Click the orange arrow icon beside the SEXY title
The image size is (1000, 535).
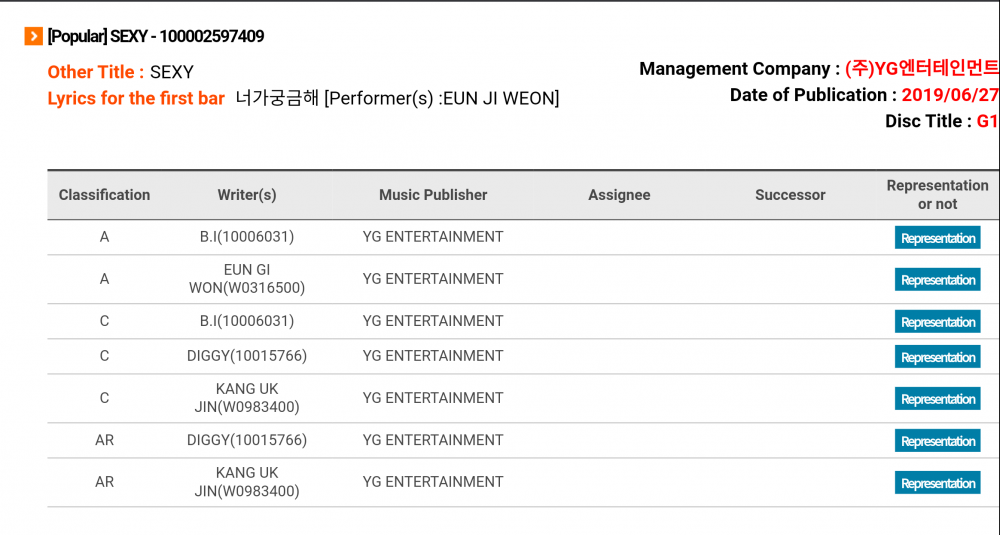34,37
